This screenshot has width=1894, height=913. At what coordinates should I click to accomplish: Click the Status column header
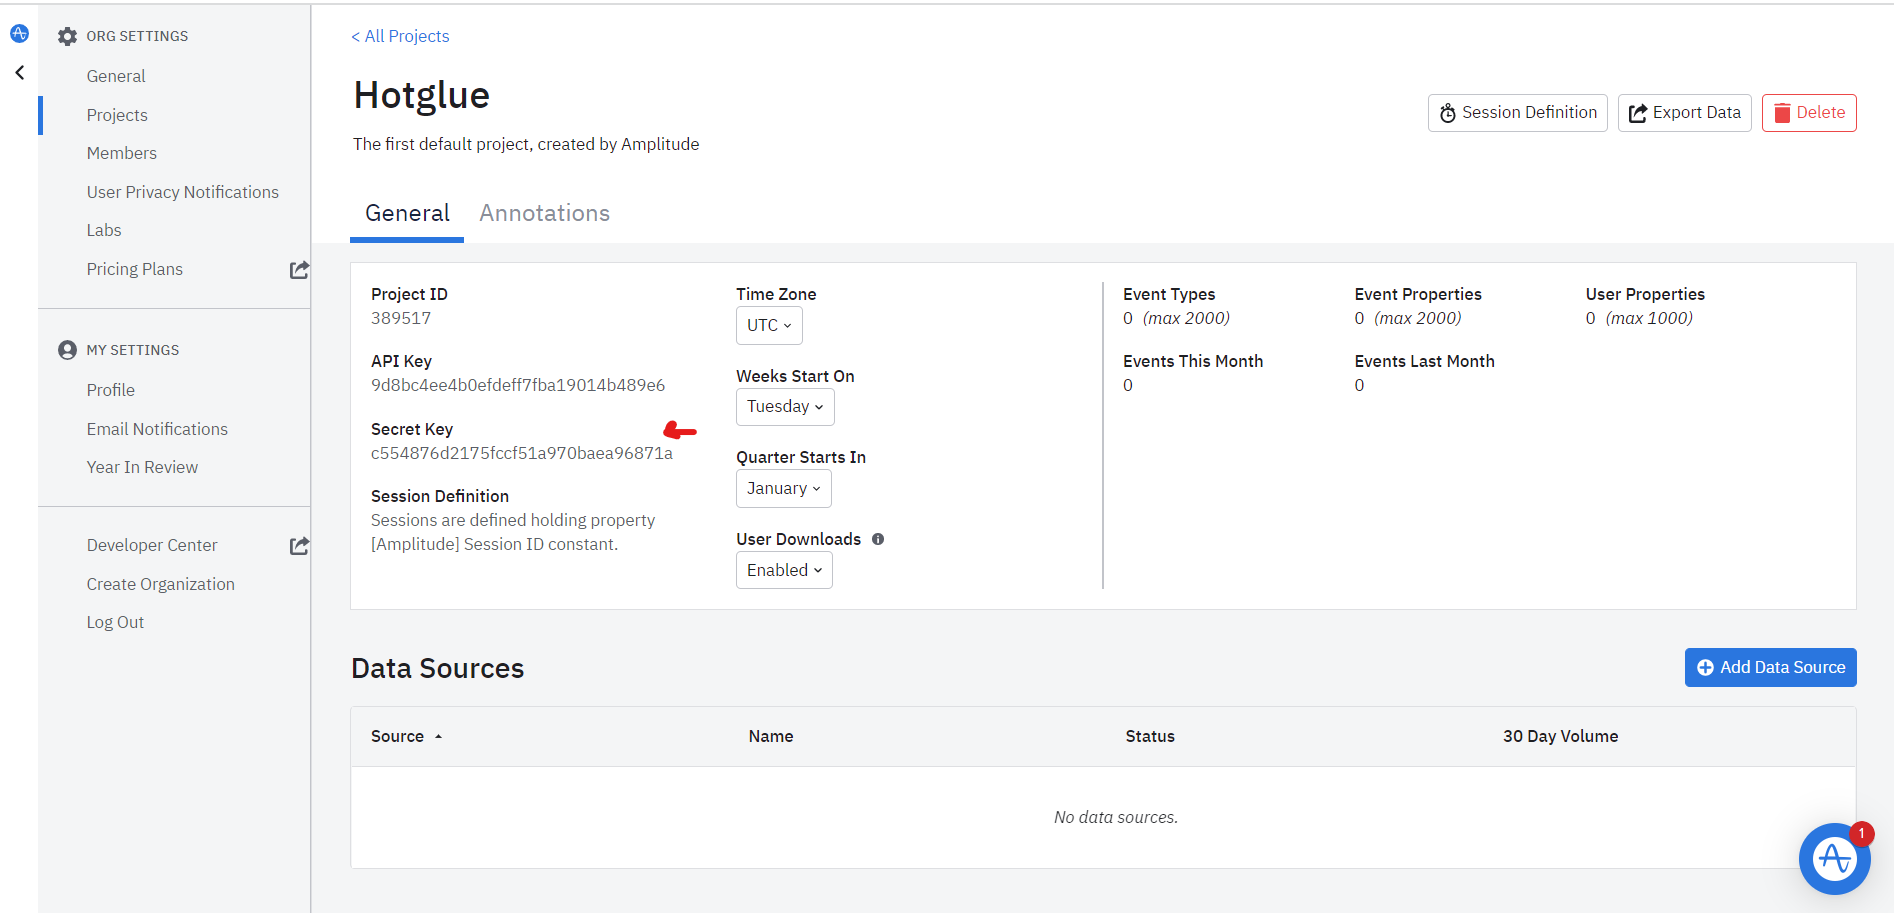click(x=1150, y=736)
